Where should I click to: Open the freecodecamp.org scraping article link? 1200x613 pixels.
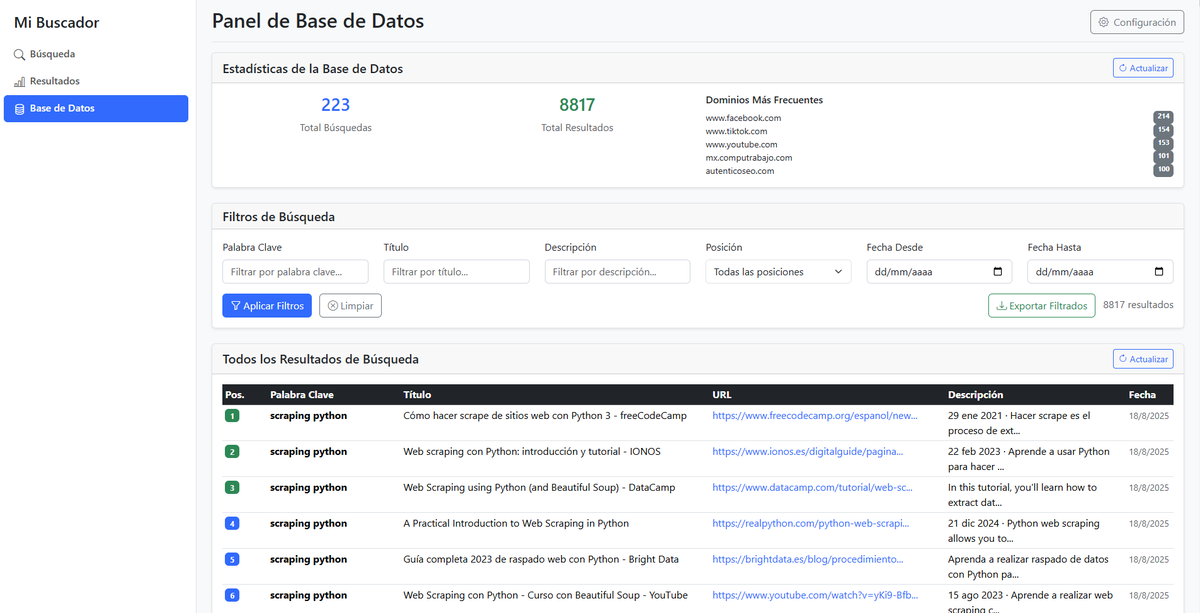point(812,415)
